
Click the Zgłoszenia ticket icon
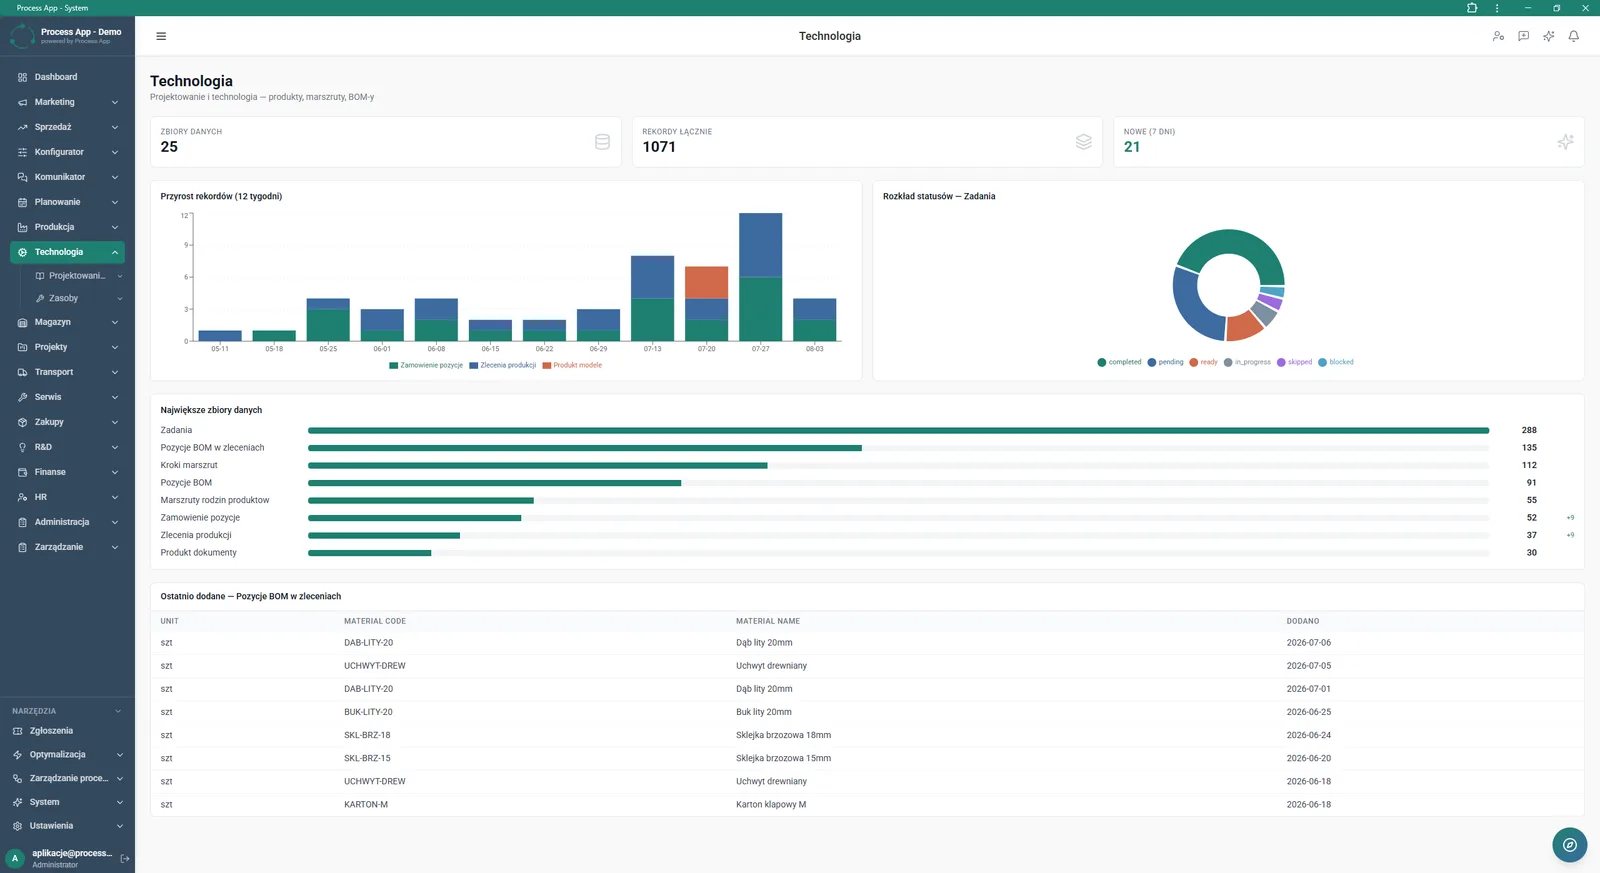point(17,731)
